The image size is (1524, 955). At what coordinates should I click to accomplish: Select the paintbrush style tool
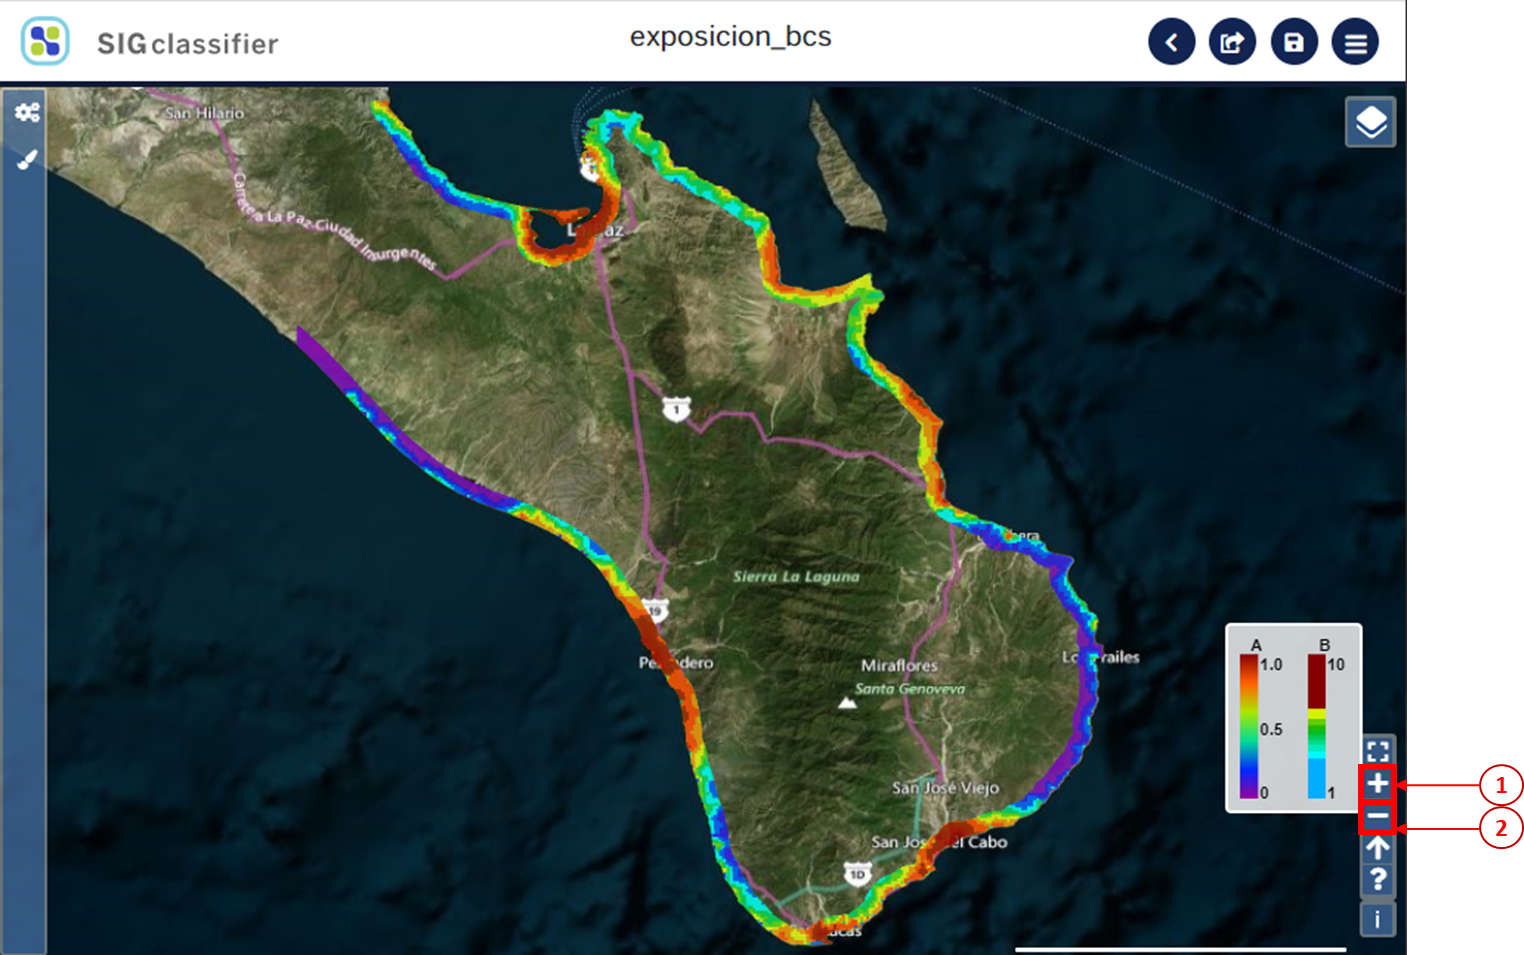click(x=27, y=159)
